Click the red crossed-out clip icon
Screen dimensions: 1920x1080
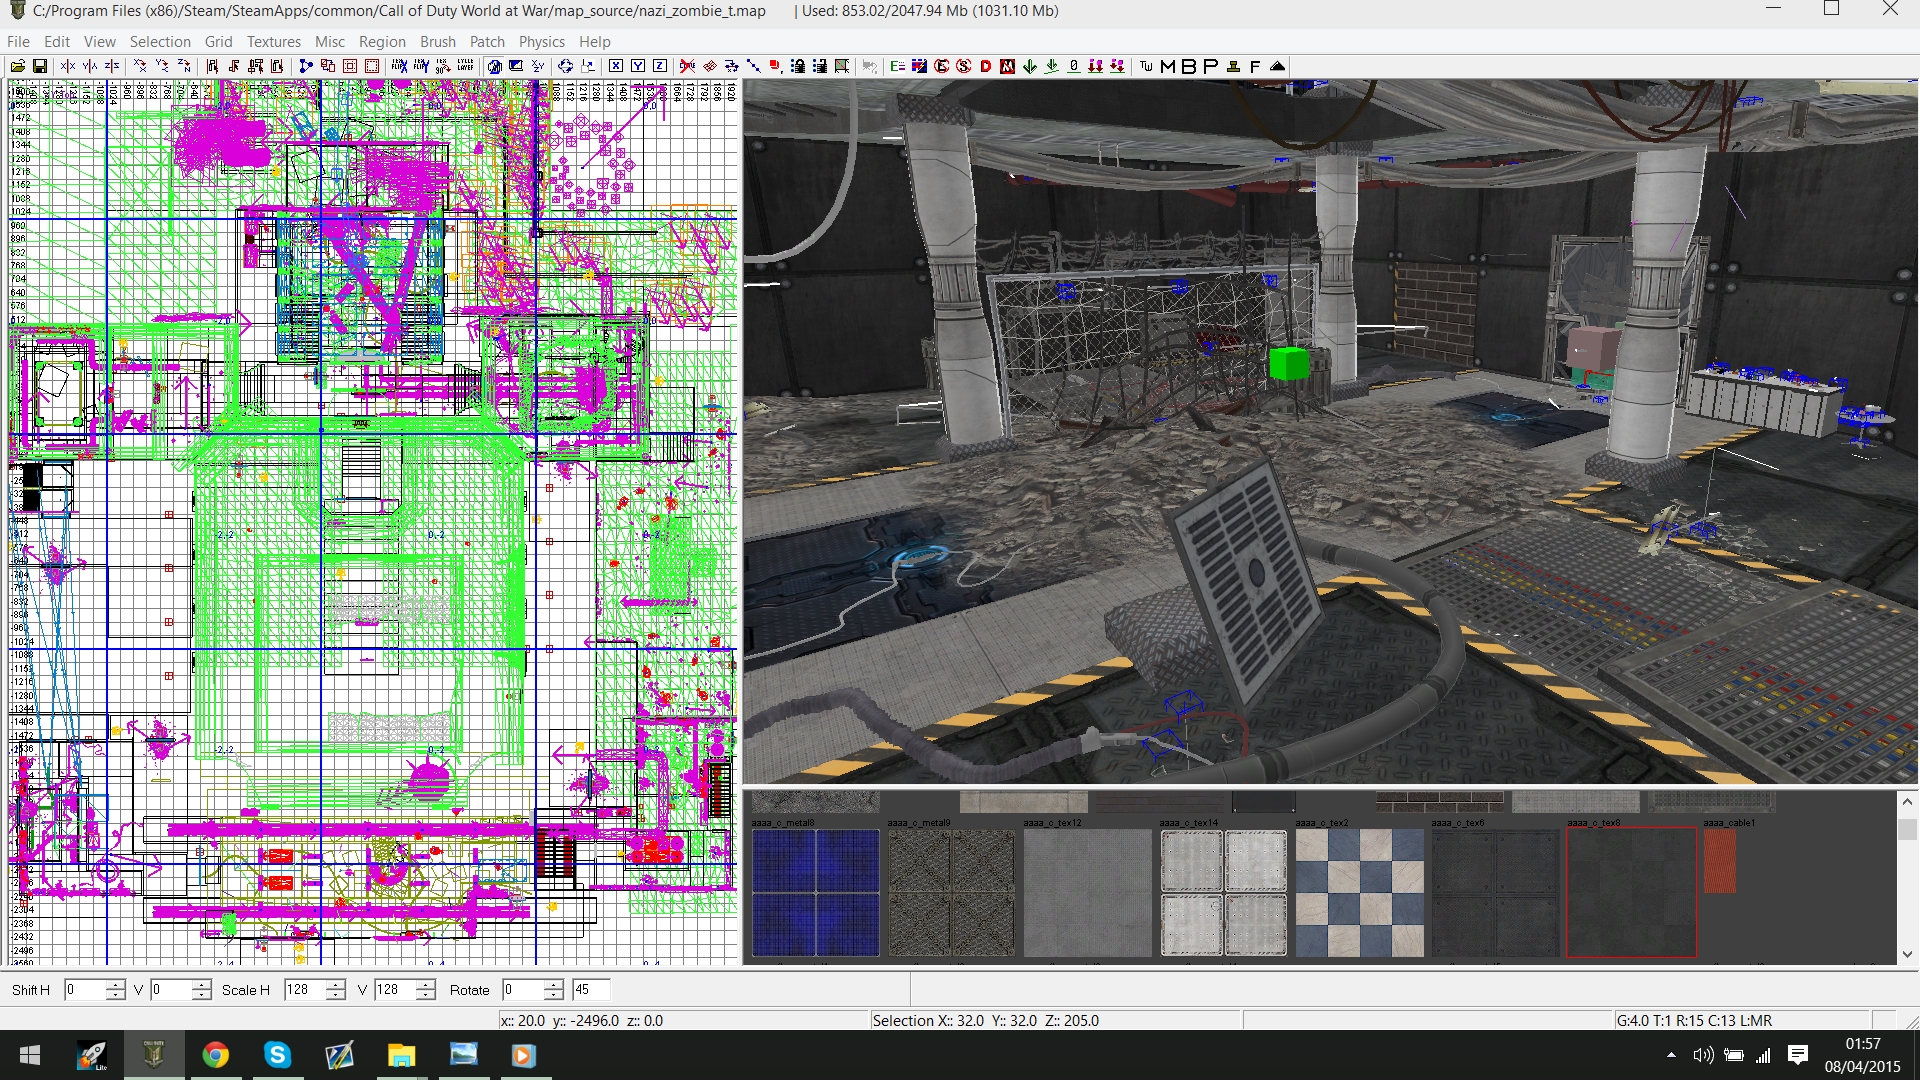[687, 66]
